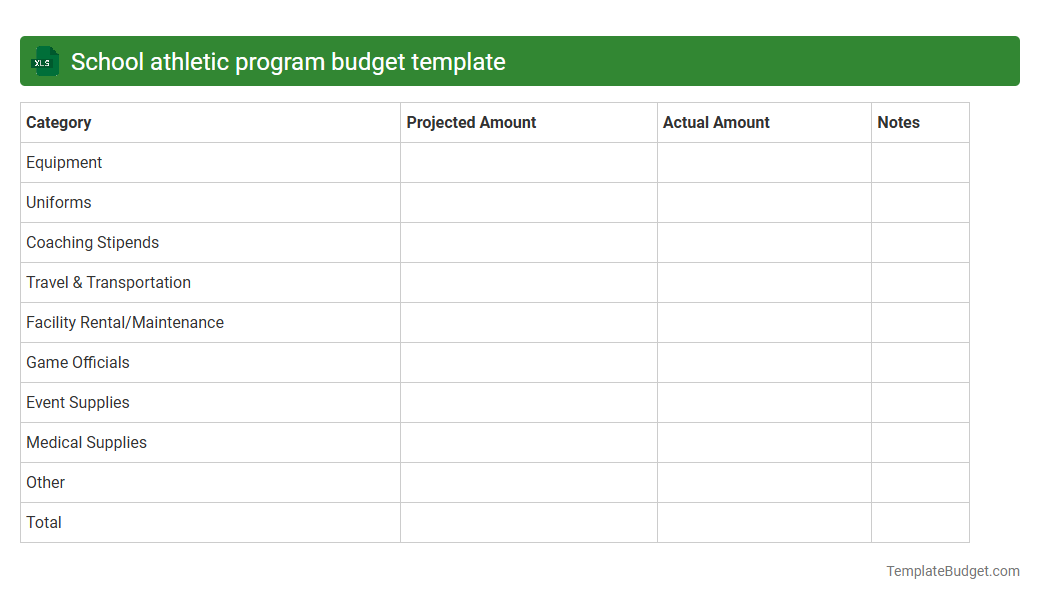Select the Uniforms row label
Screen dimensions: 1040x600
pyautogui.click(x=58, y=202)
